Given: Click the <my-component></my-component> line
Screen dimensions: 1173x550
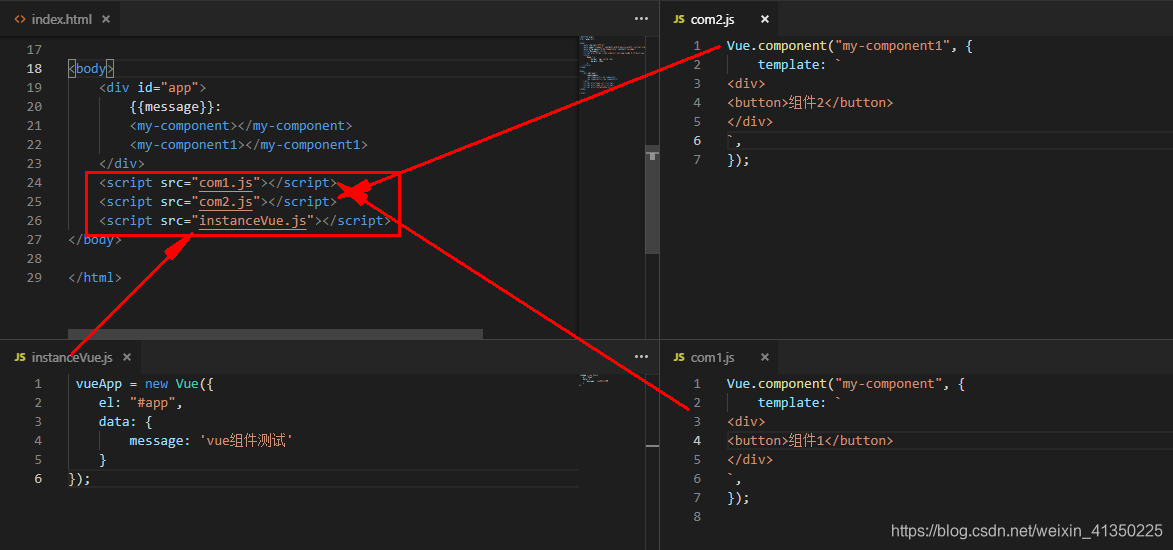Looking at the screenshot, I should (240, 126).
